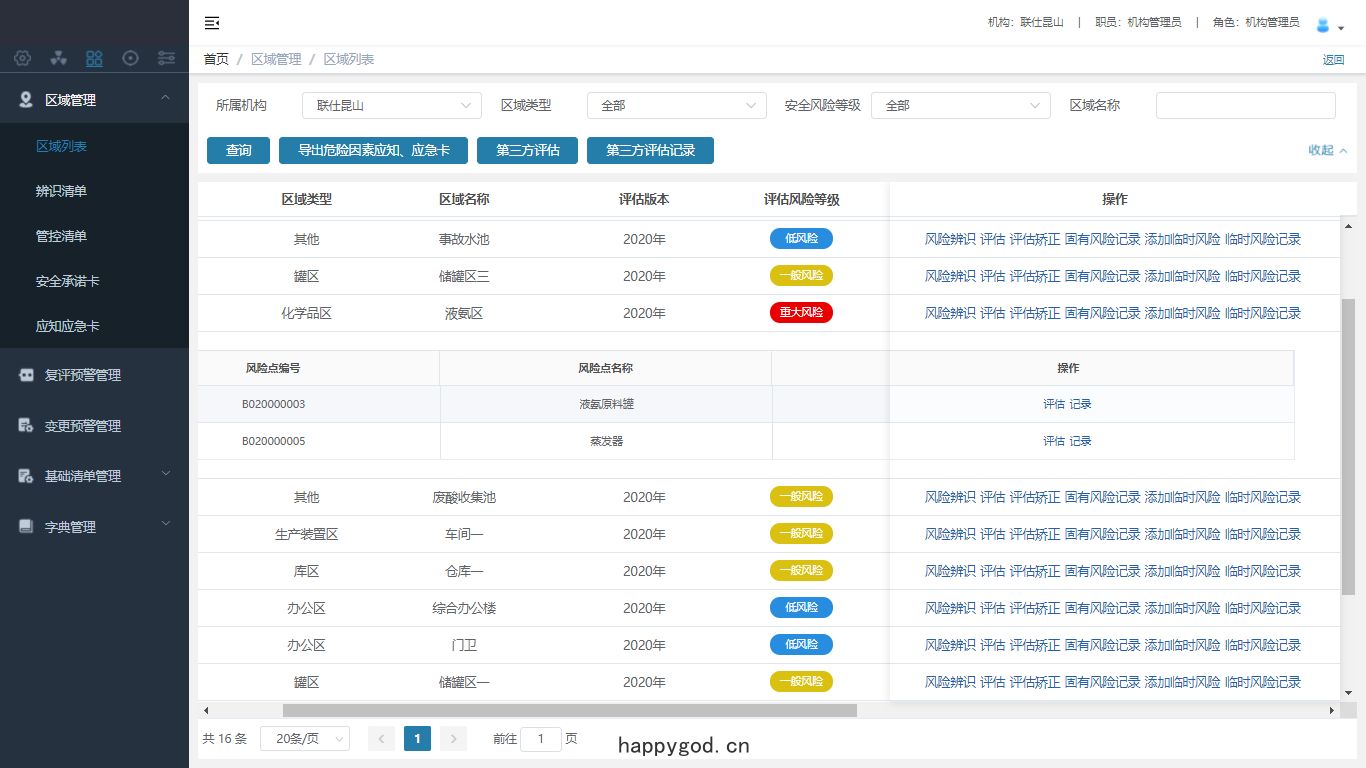The height and width of the screenshot is (768, 1366).
Task: Expand the 区域类型 dropdown
Action: (676, 105)
